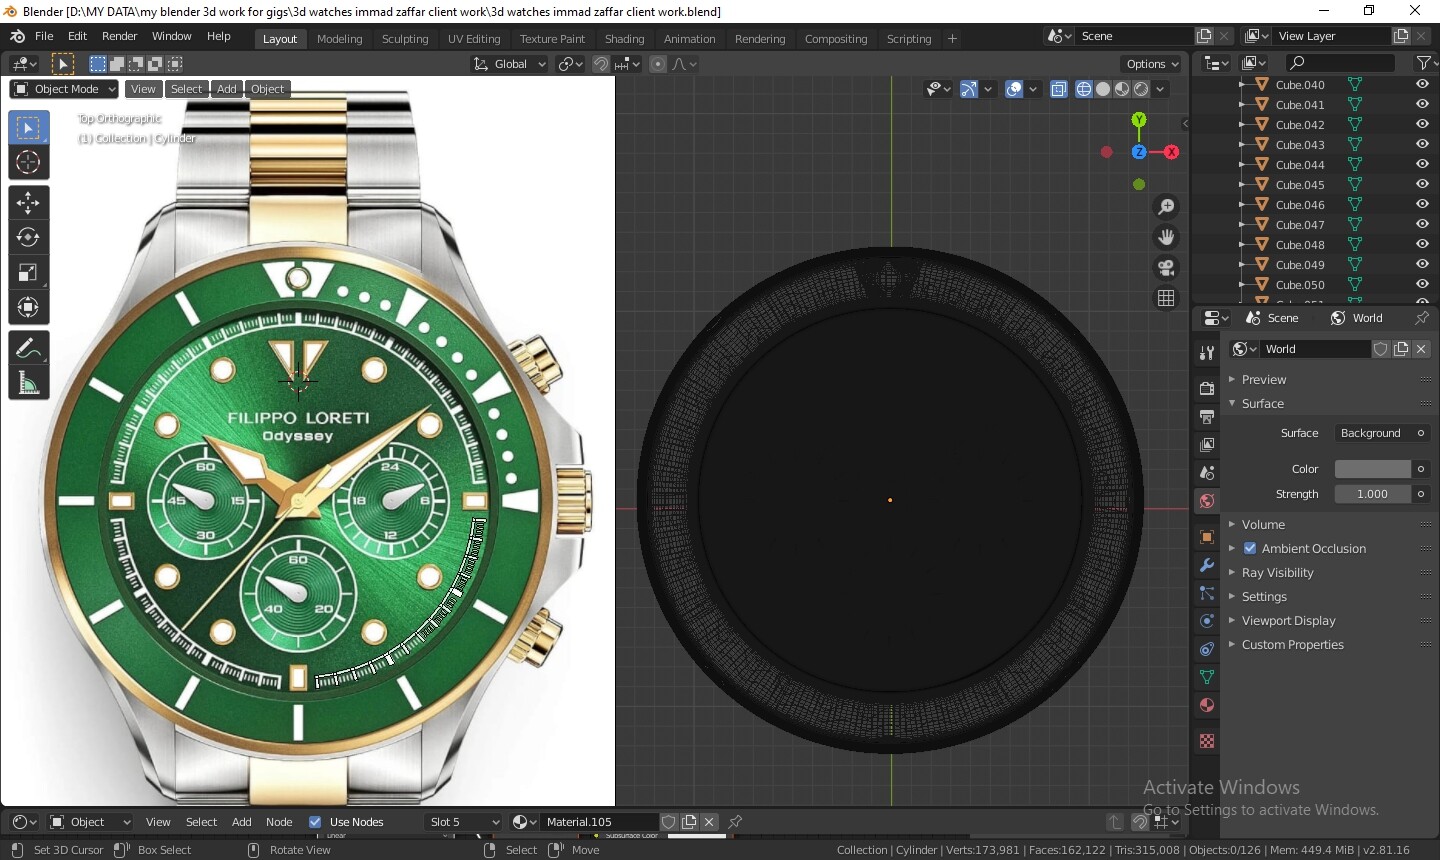This screenshot has height=860, width=1440.
Task: Click the viewport zoom magnifier gizmo
Action: click(1166, 207)
